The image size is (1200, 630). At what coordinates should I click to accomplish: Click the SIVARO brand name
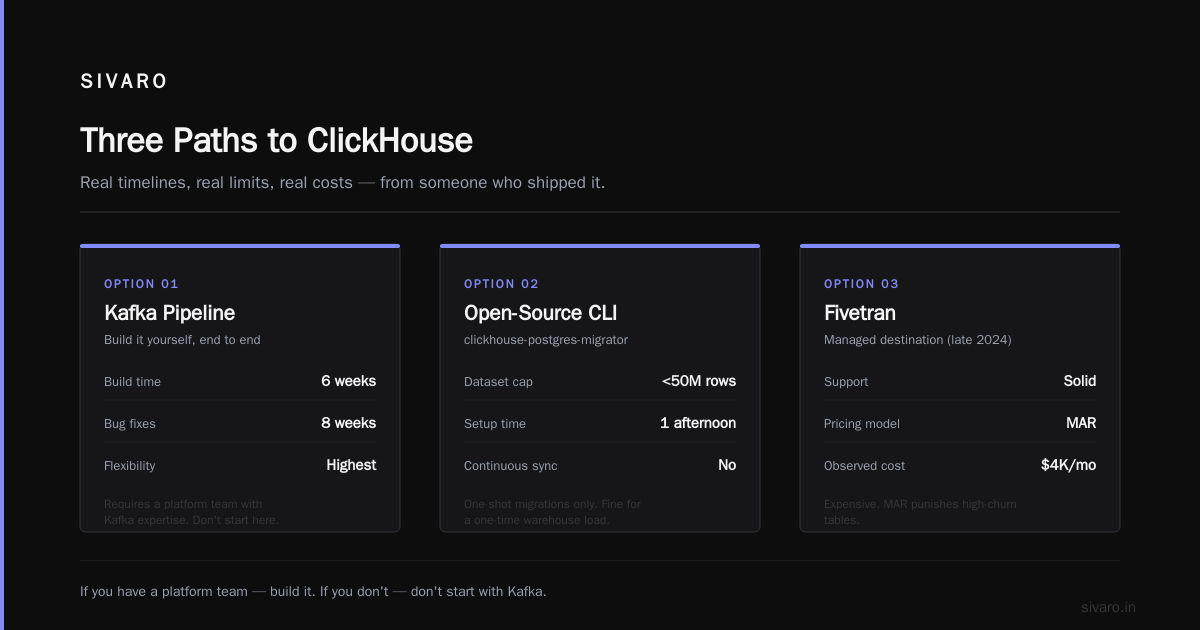124,82
